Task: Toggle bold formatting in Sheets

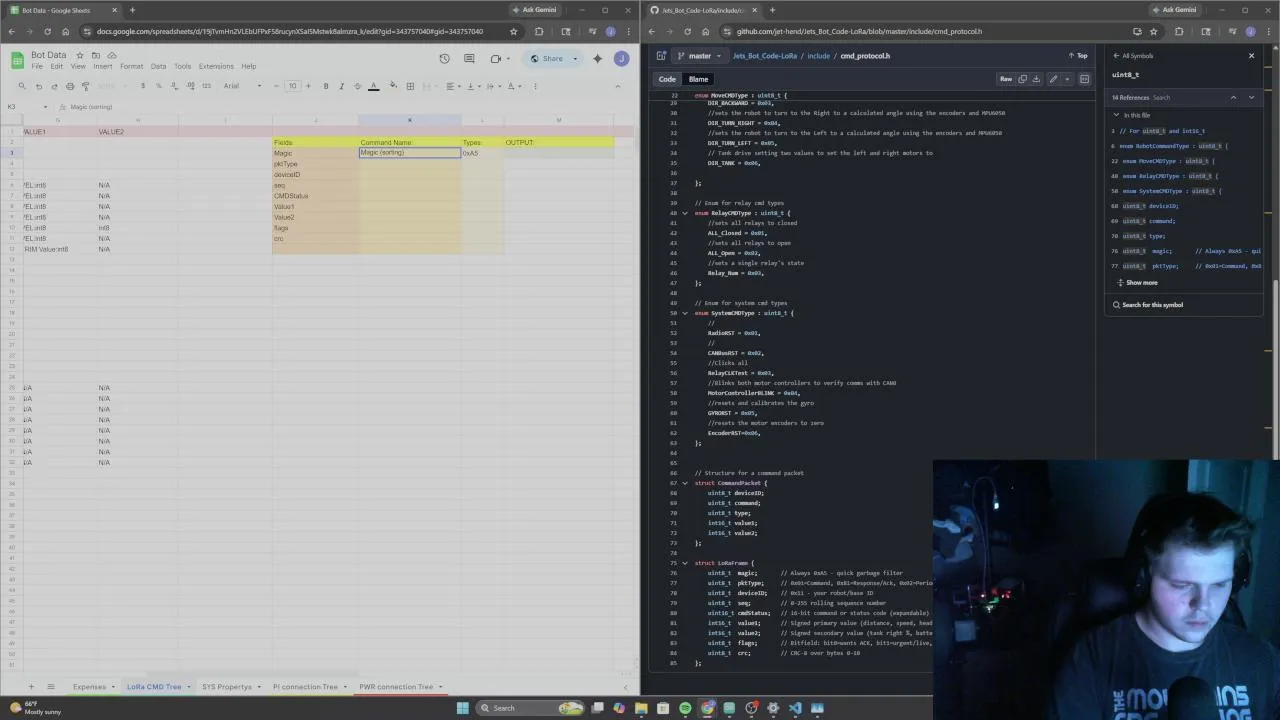Action: [x=326, y=86]
